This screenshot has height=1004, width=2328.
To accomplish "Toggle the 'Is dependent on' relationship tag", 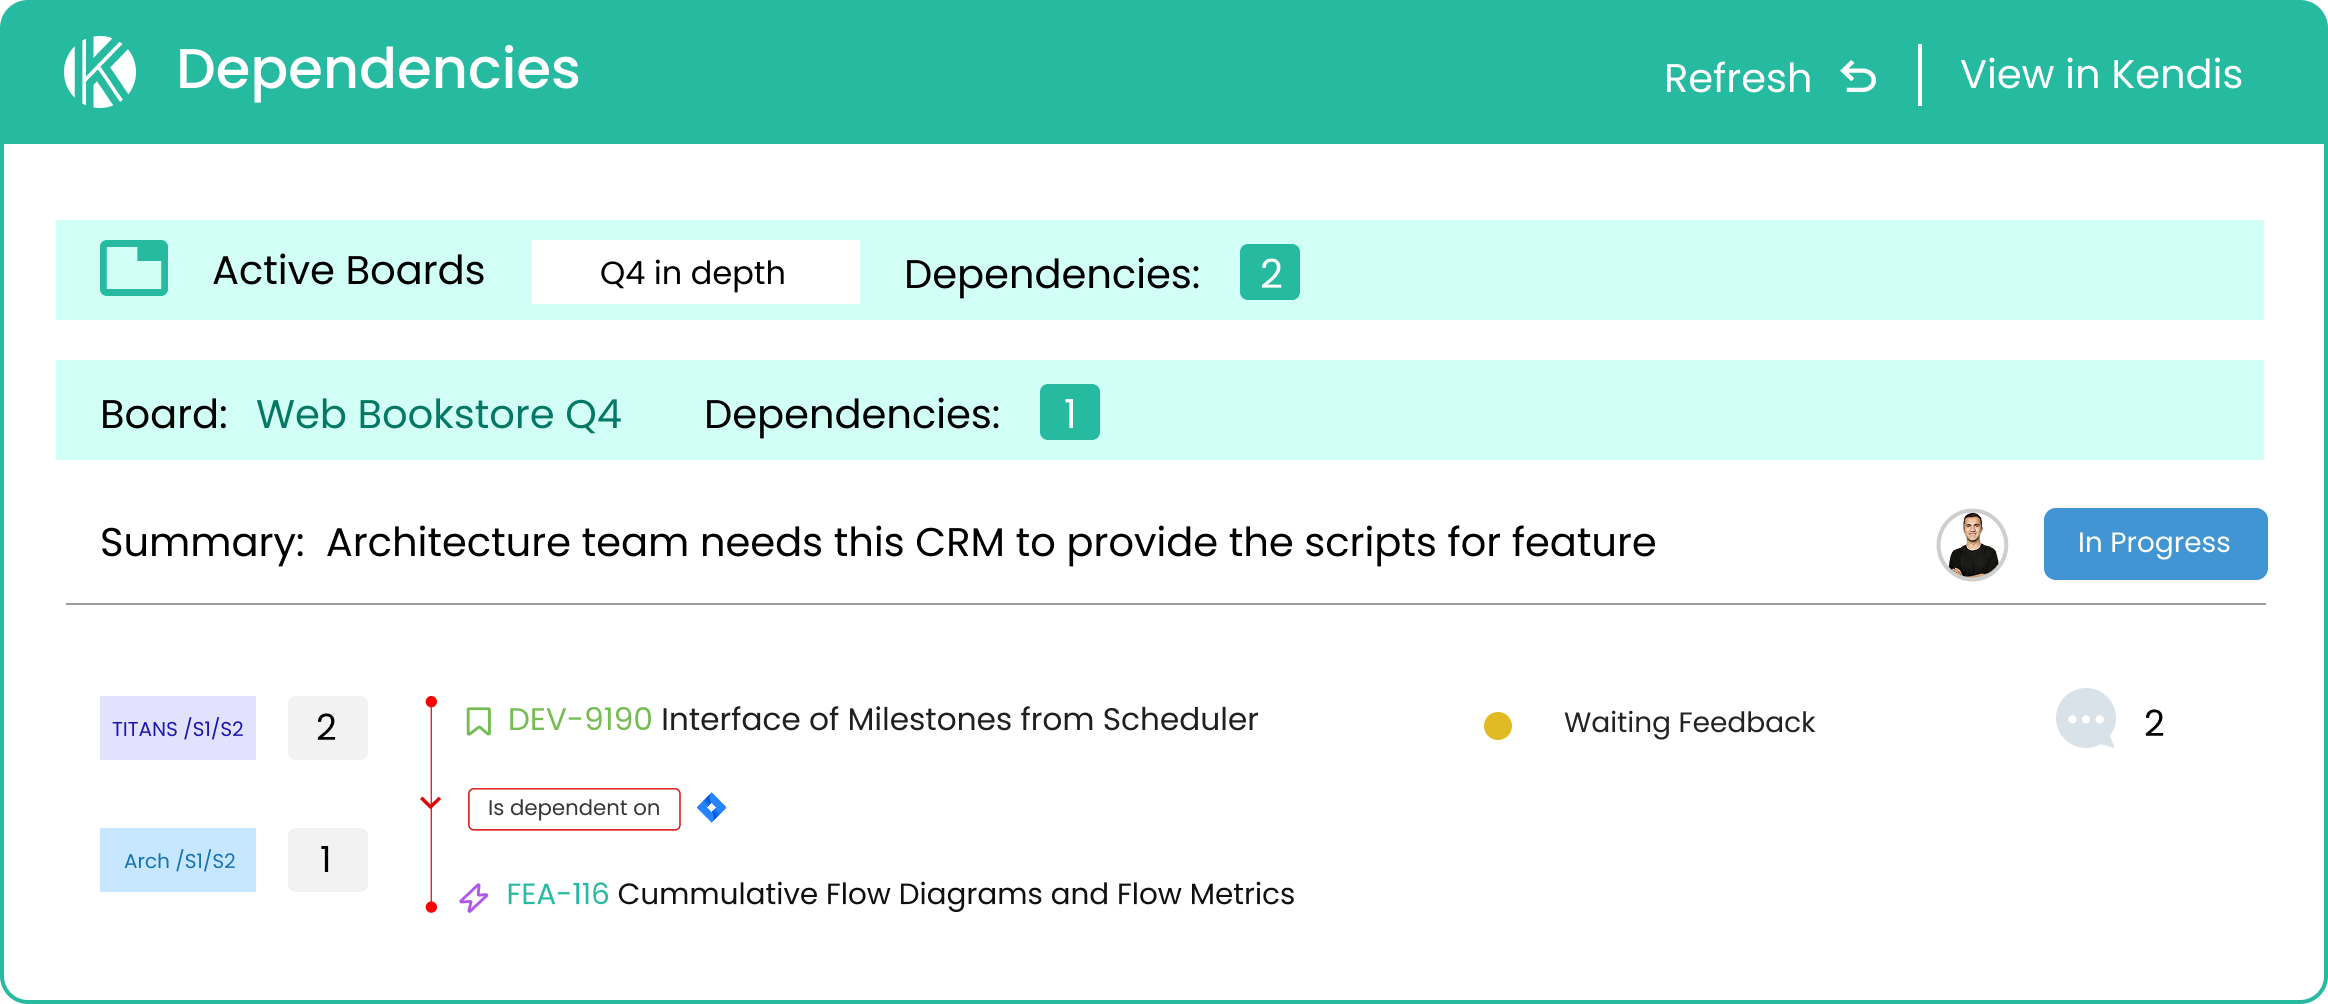I will tap(573, 808).
